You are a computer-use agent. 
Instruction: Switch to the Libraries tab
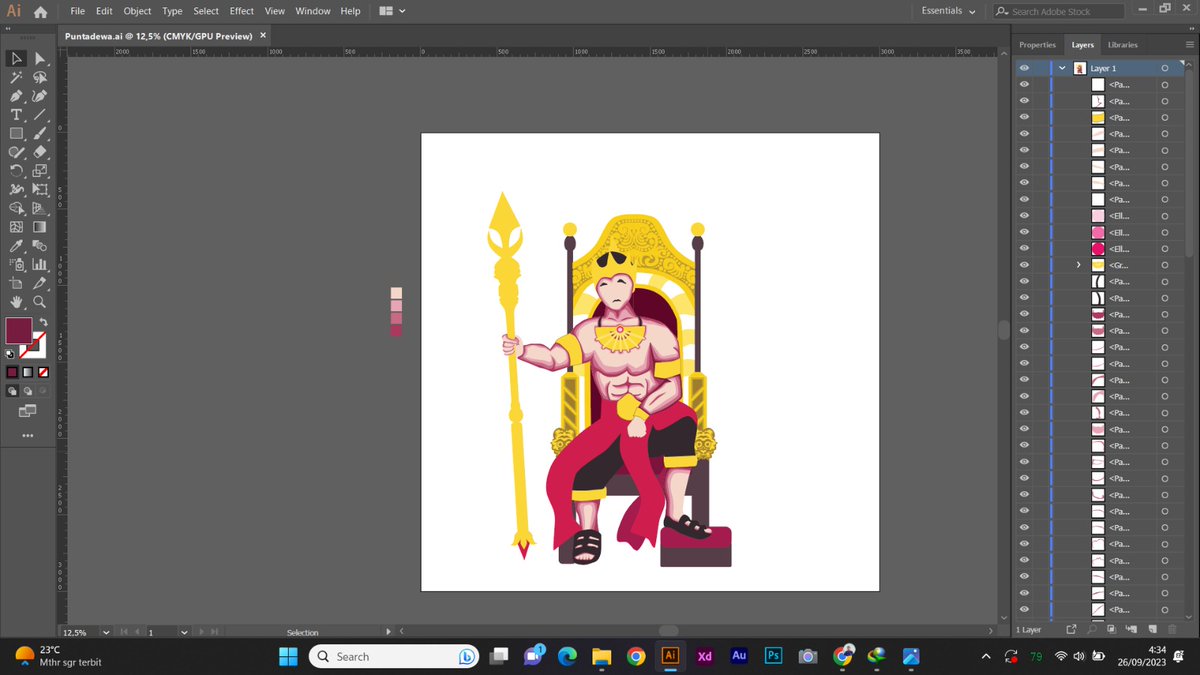point(1122,45)
